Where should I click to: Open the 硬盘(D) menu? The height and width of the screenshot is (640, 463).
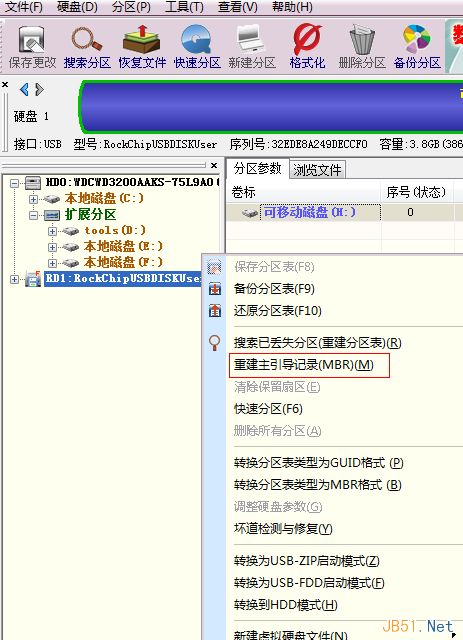pyautogui.click(x=77, y=7)
